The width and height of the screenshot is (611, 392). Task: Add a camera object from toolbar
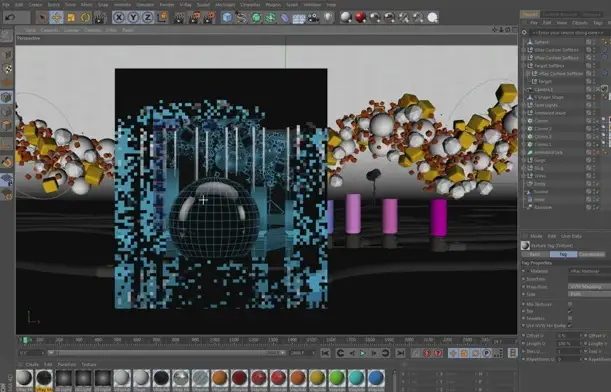point(313,18)
